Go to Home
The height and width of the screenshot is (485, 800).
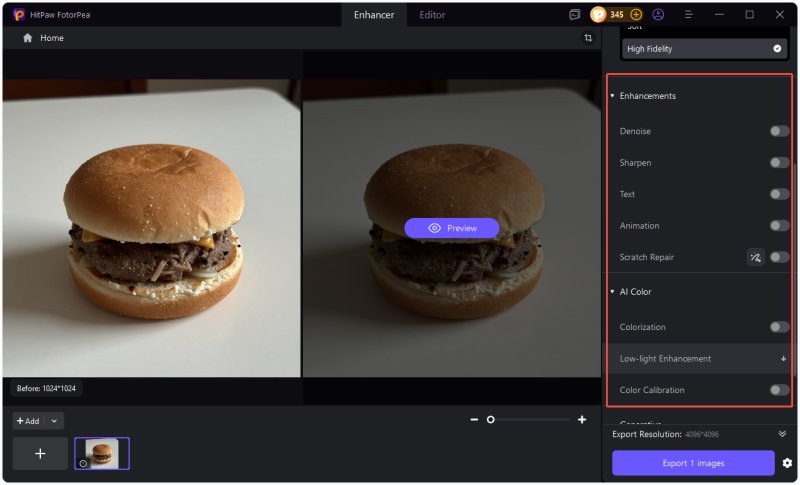[x=52, y=38]
